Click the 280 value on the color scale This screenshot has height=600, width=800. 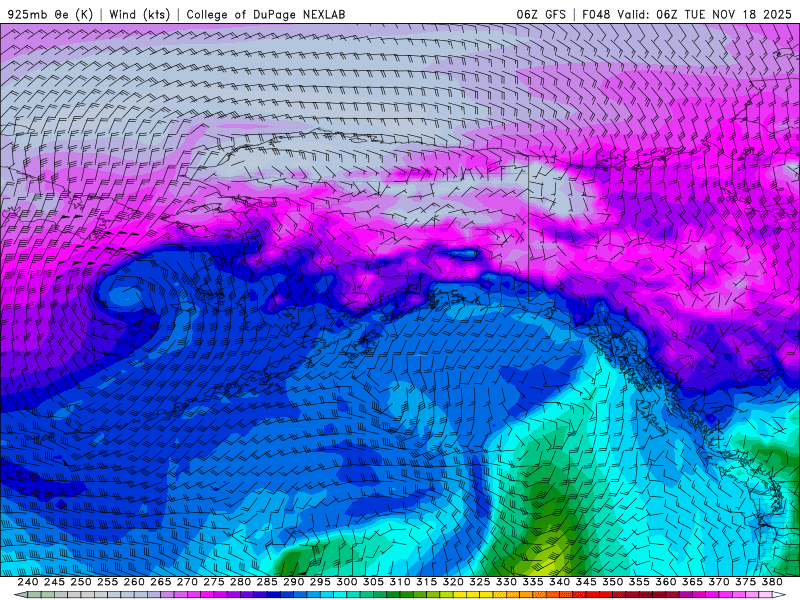[x=240, y=582]
